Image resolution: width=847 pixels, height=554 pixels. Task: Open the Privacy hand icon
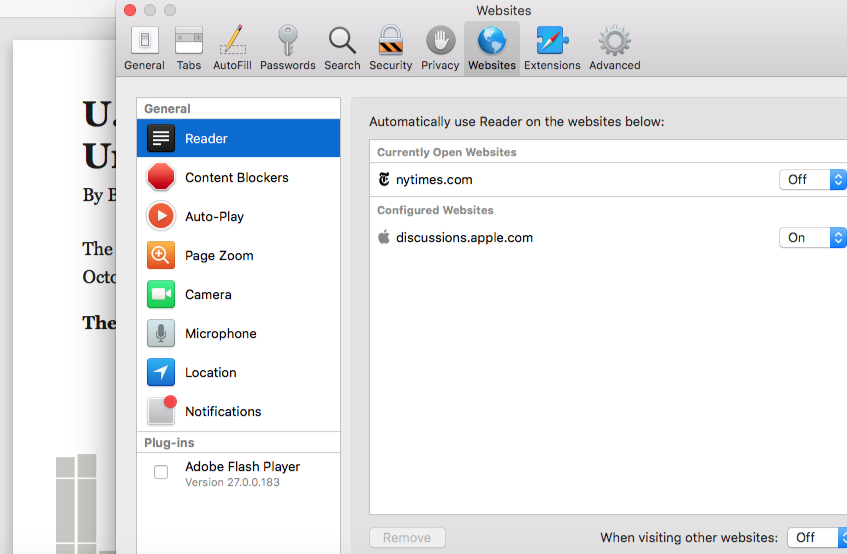coord(440,40)
